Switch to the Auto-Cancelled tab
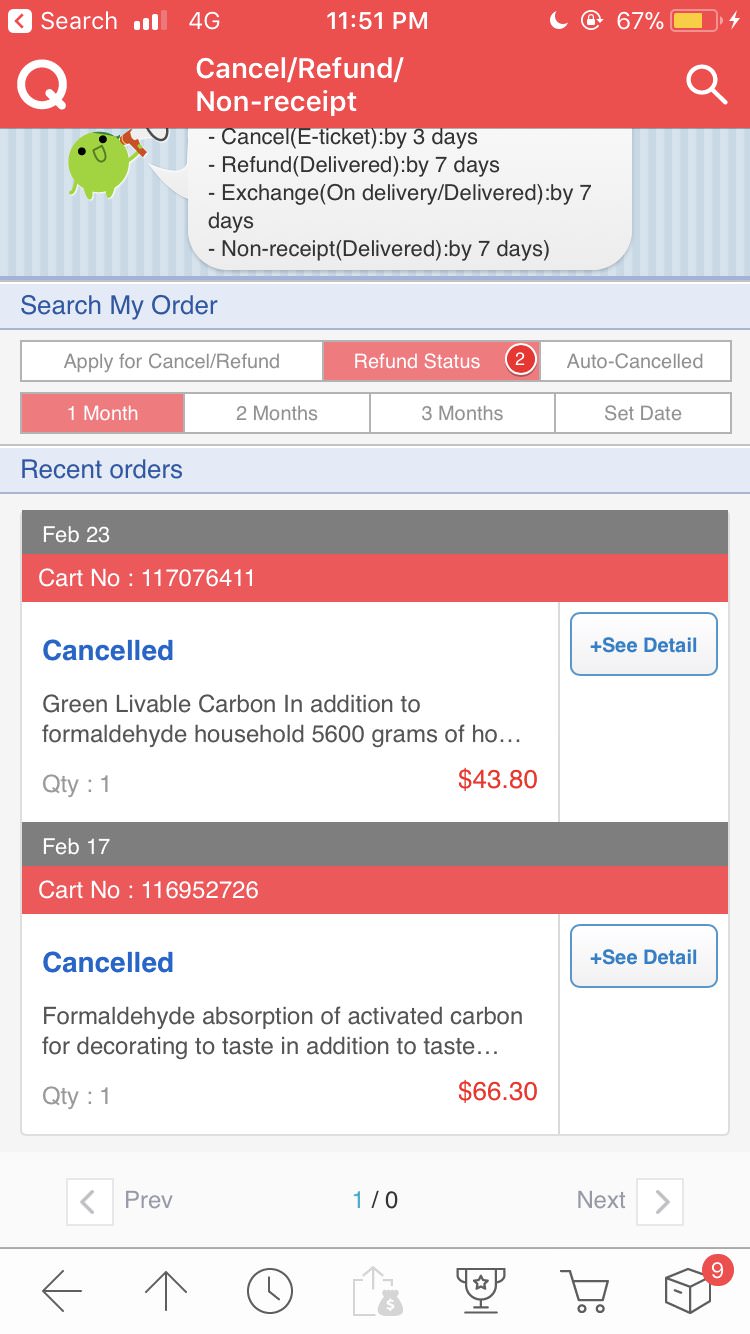 635,361
